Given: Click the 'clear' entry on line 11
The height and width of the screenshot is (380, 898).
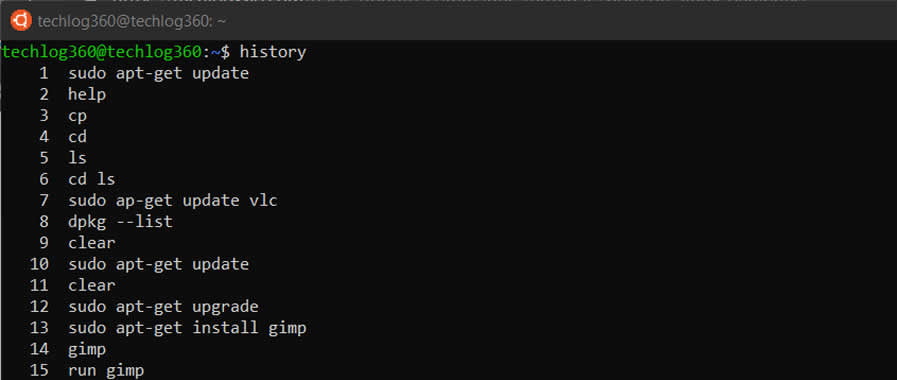Looking at the screenshot, I should (x=92, y=285).
